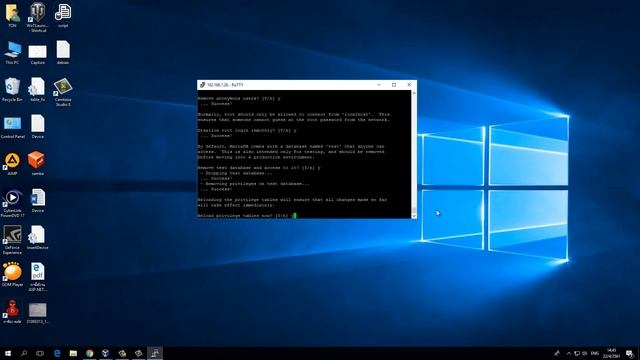Show hidden system tray icons chevron
Viewport: 640px width, 360px height.
click(x=569, y=353)
